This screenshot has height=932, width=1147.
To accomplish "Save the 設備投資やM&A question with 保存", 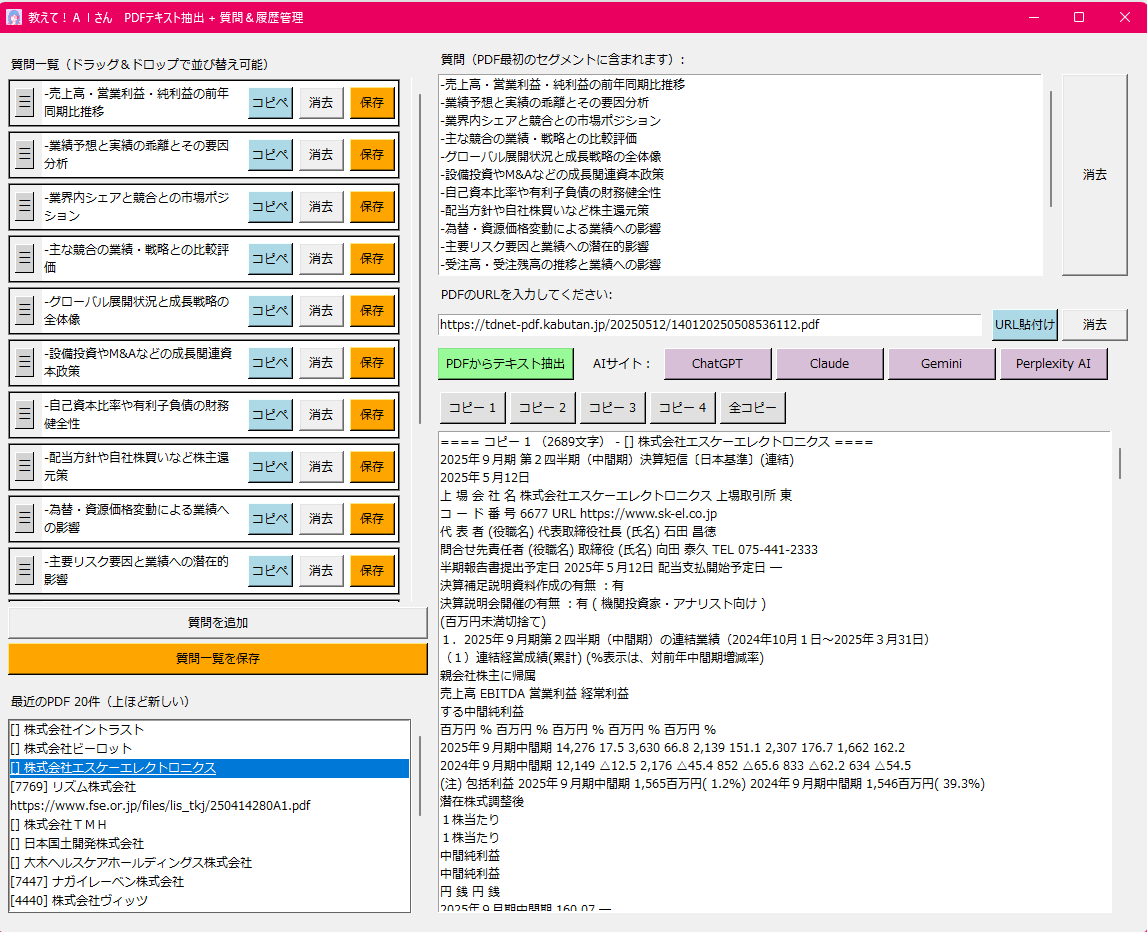I will click(372, 363).
